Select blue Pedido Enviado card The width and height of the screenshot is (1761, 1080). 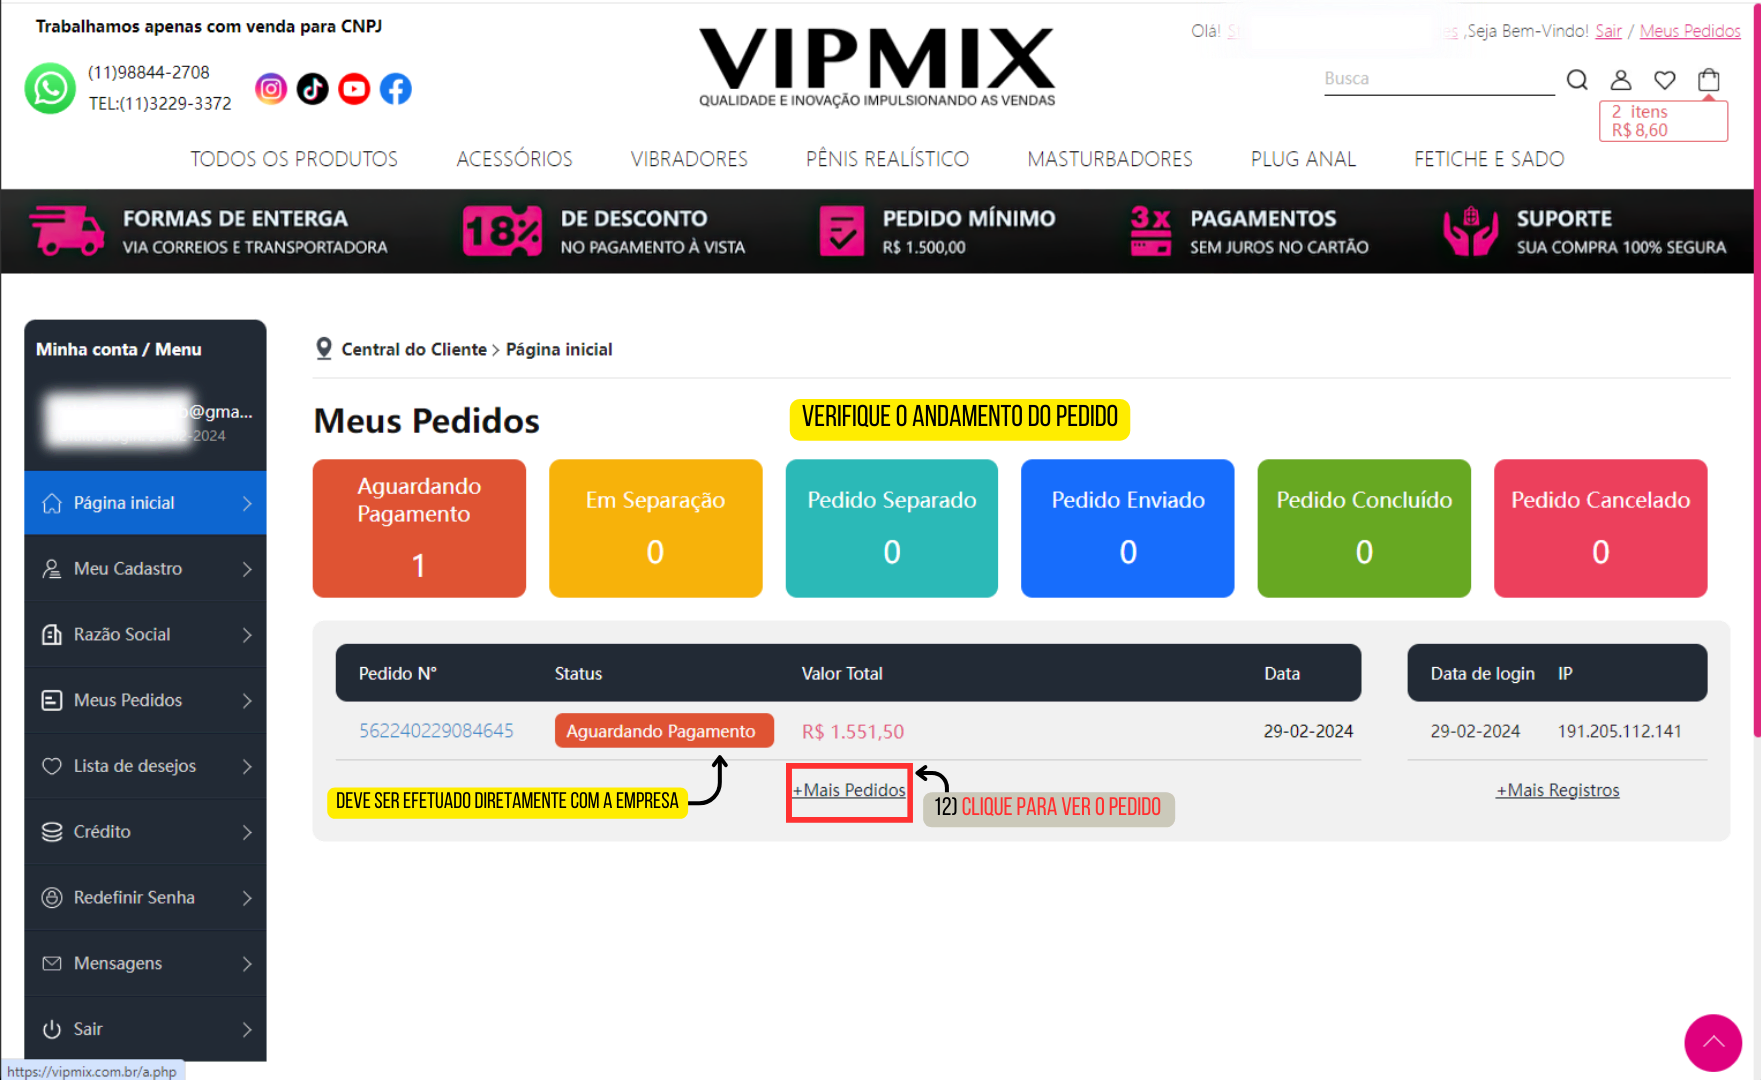click(1127, 528)
